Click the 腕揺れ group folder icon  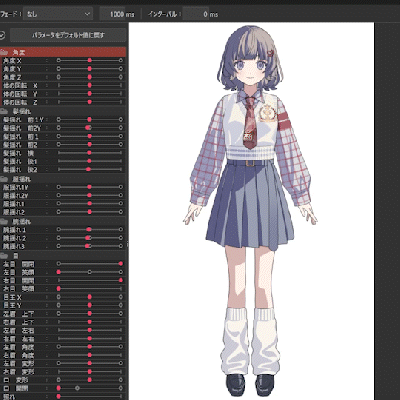[x=4, y=221]
